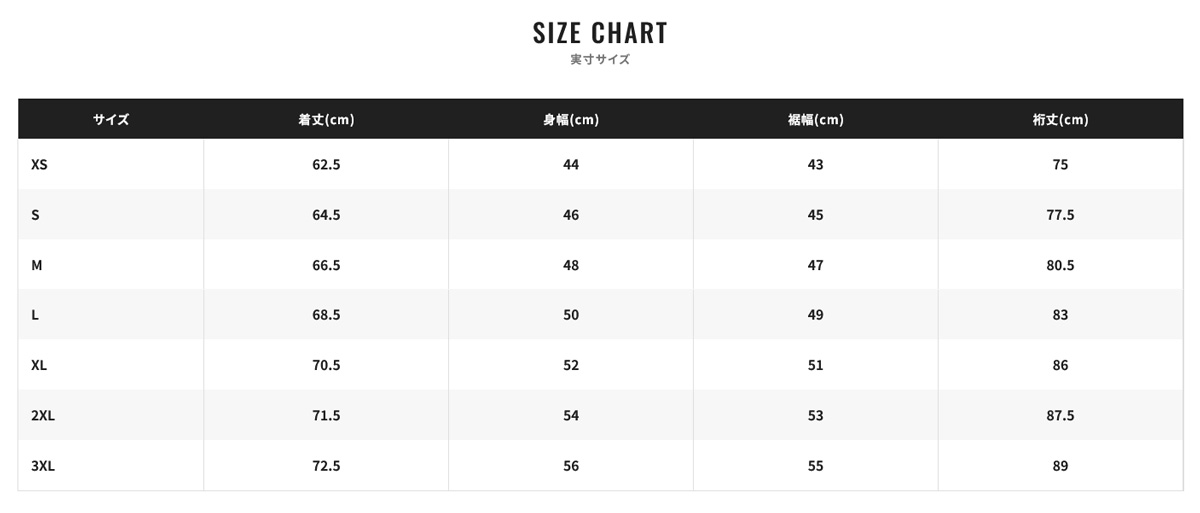Select the XL size row label
This screenshot has height=513, width=1200.
click(x=39, y=365)
